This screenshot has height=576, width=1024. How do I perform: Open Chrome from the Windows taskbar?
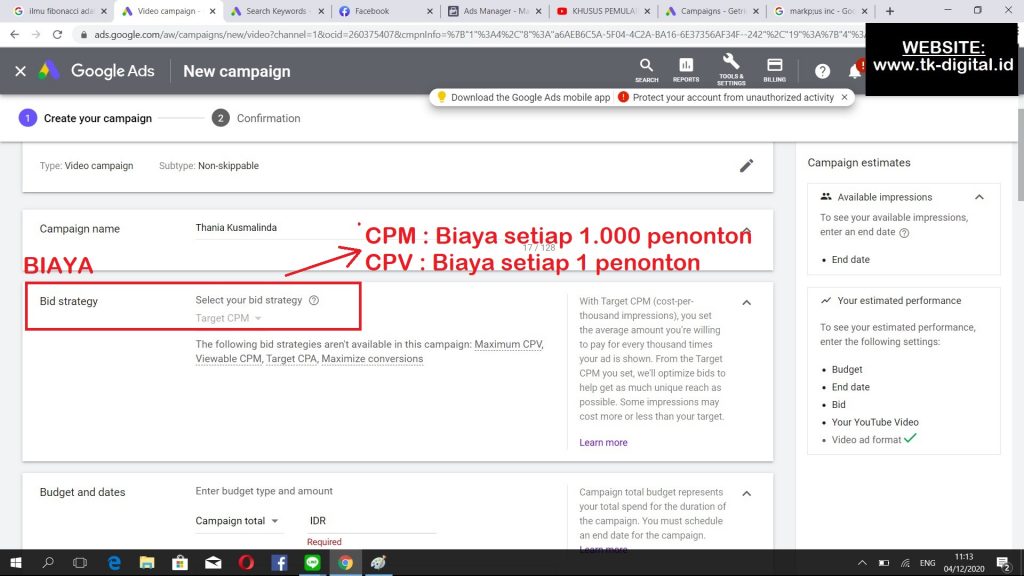click(345, 563)
